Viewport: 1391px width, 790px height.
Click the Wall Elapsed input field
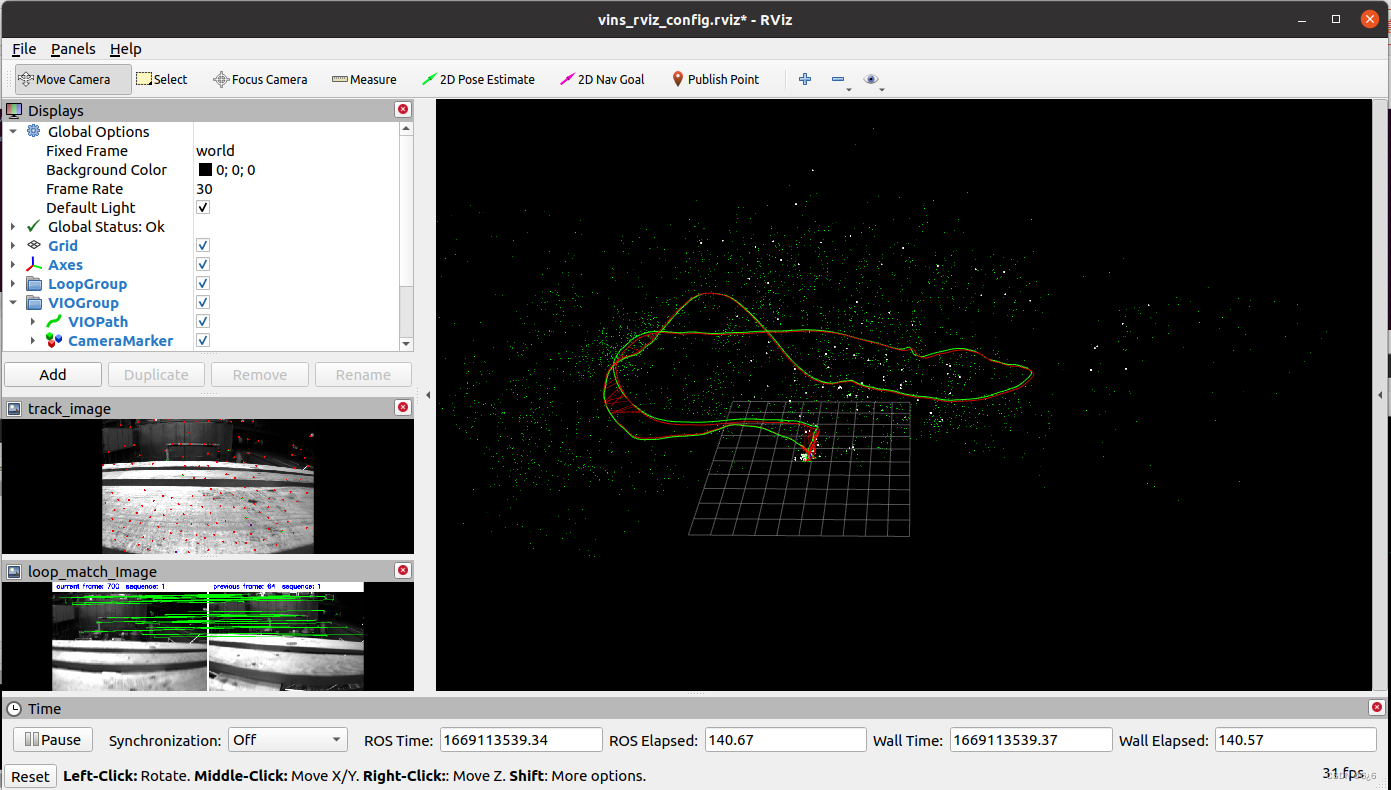pyautogui.click(x=1295, y=739)
